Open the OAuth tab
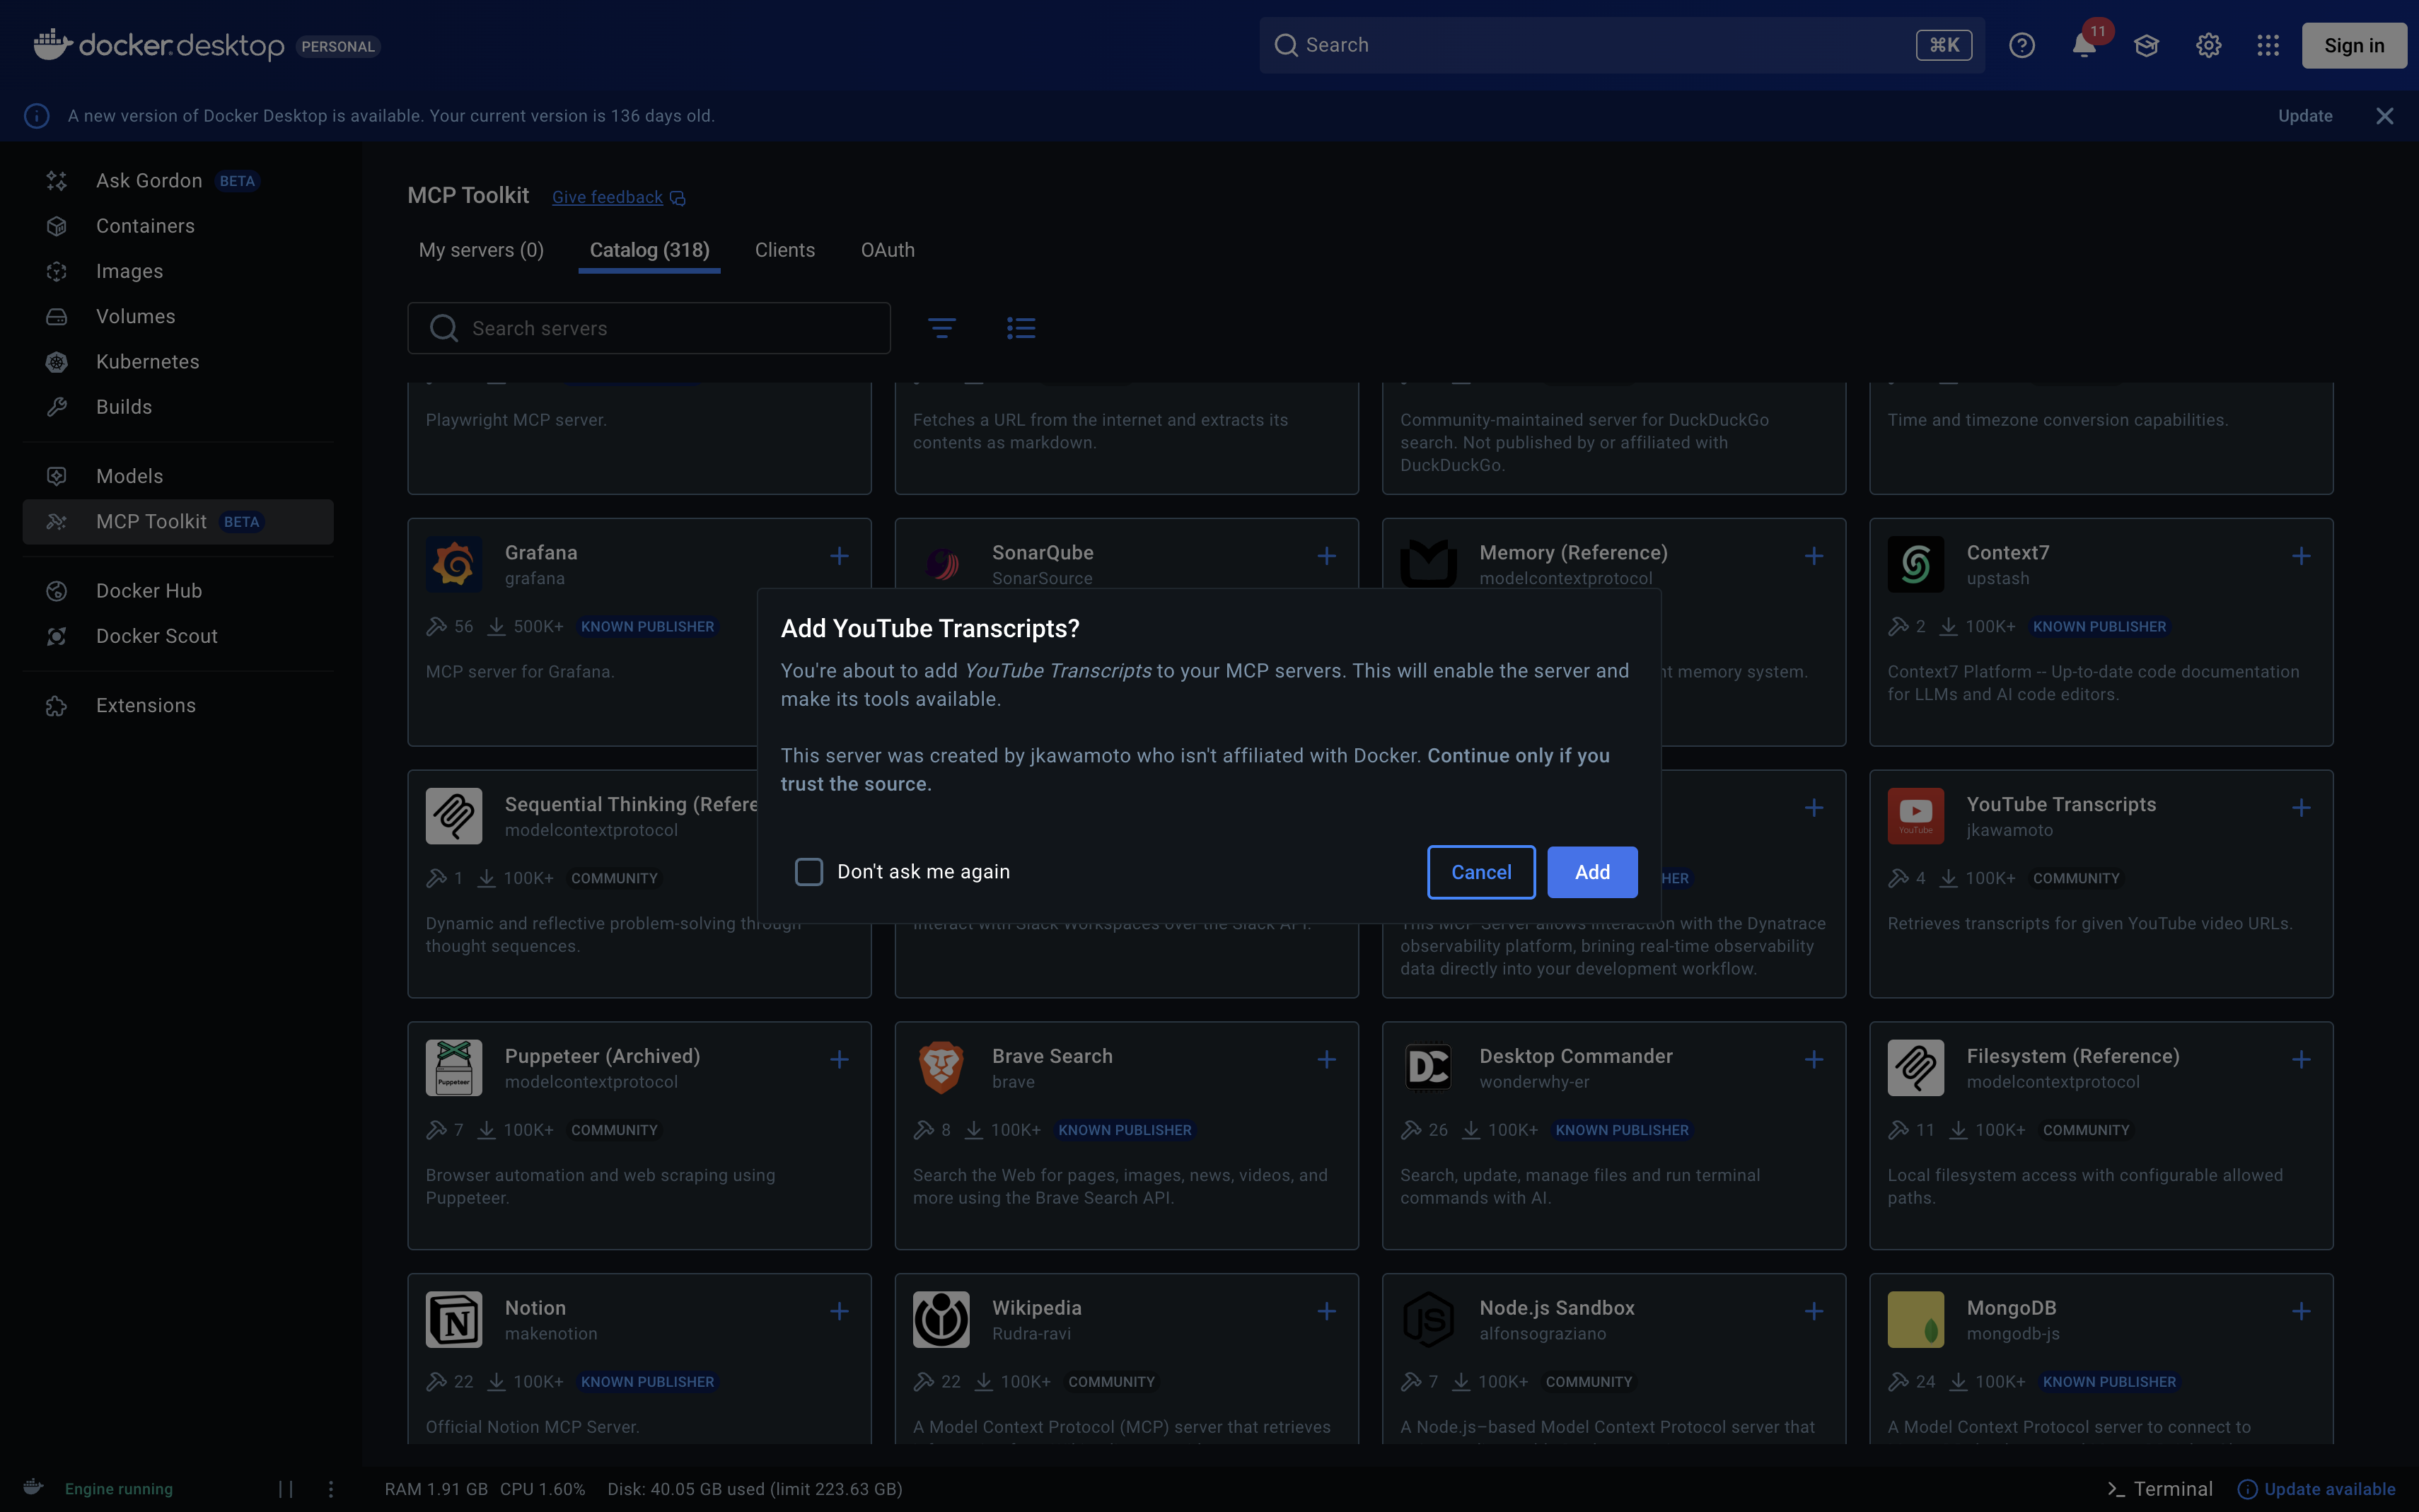This screenshot has height=1512, width=2419. coord(888,250)
